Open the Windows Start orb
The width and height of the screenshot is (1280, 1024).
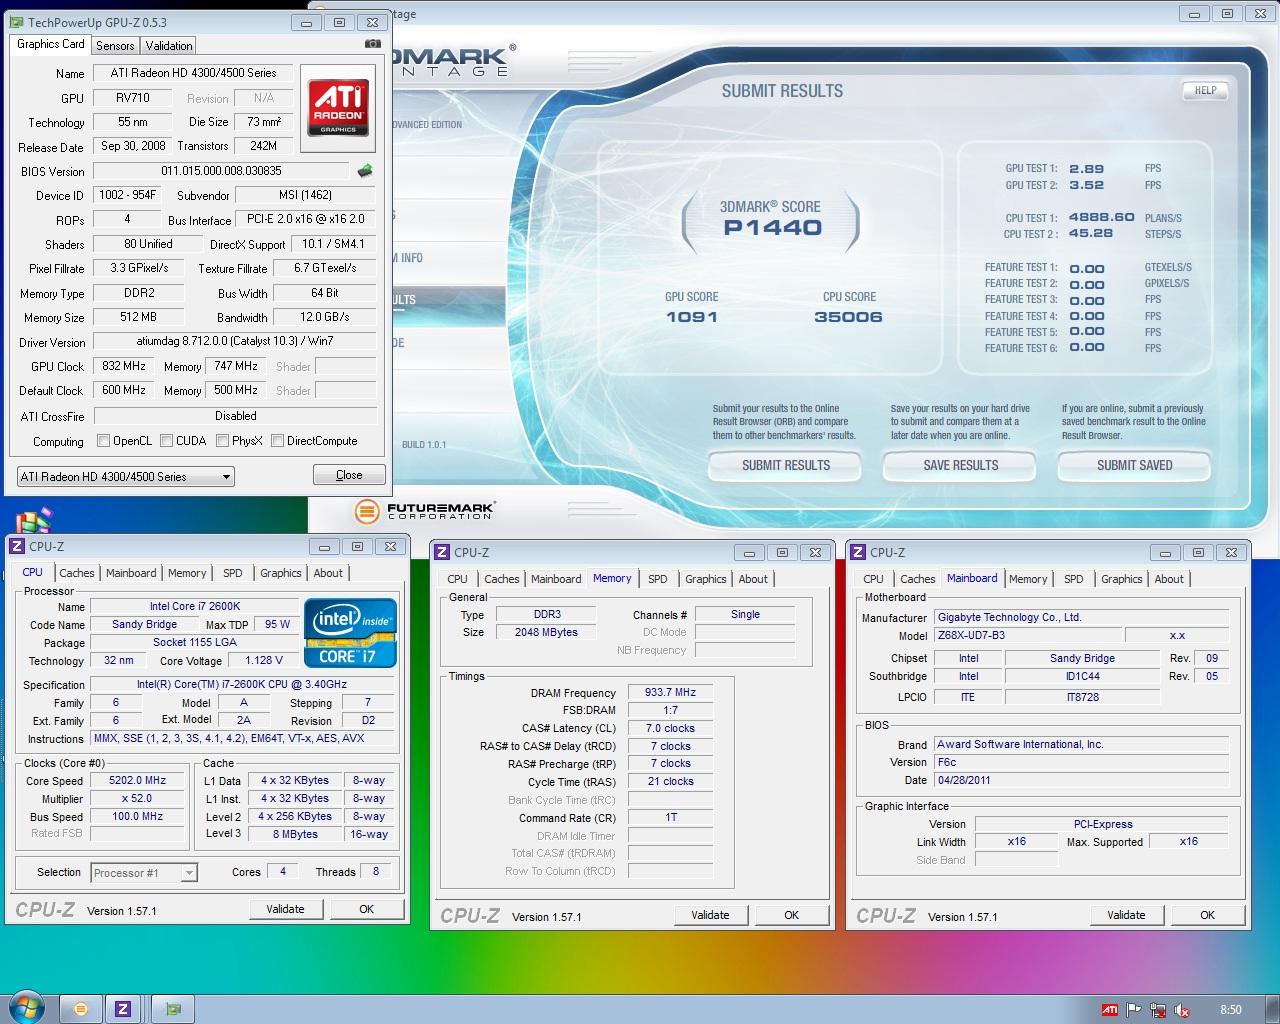(x=26, y=1008)
